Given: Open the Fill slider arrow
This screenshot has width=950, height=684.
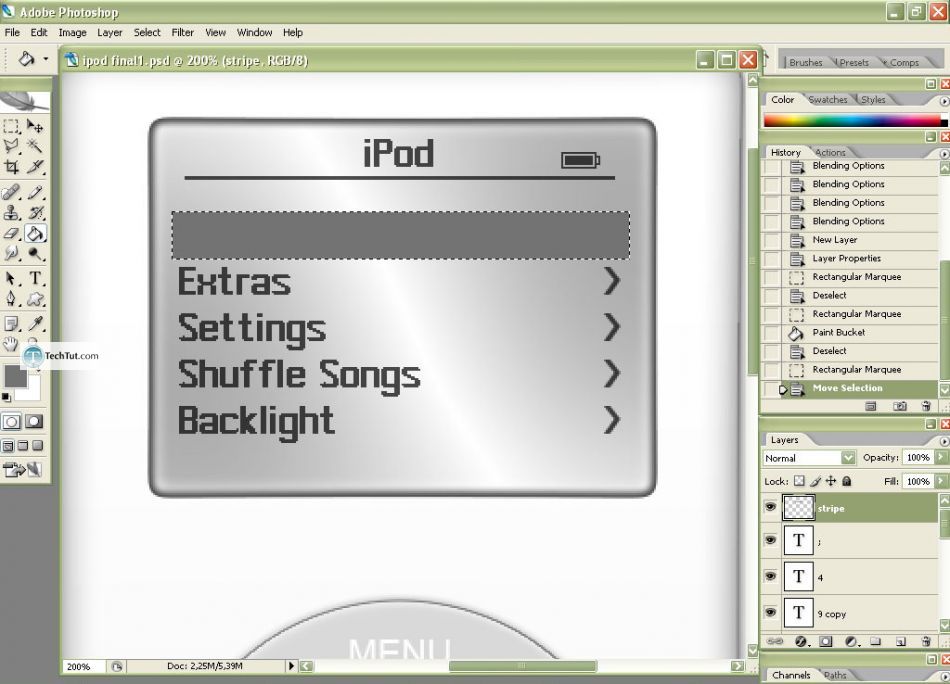Looking at the screenshot, I should pos(941,481).
